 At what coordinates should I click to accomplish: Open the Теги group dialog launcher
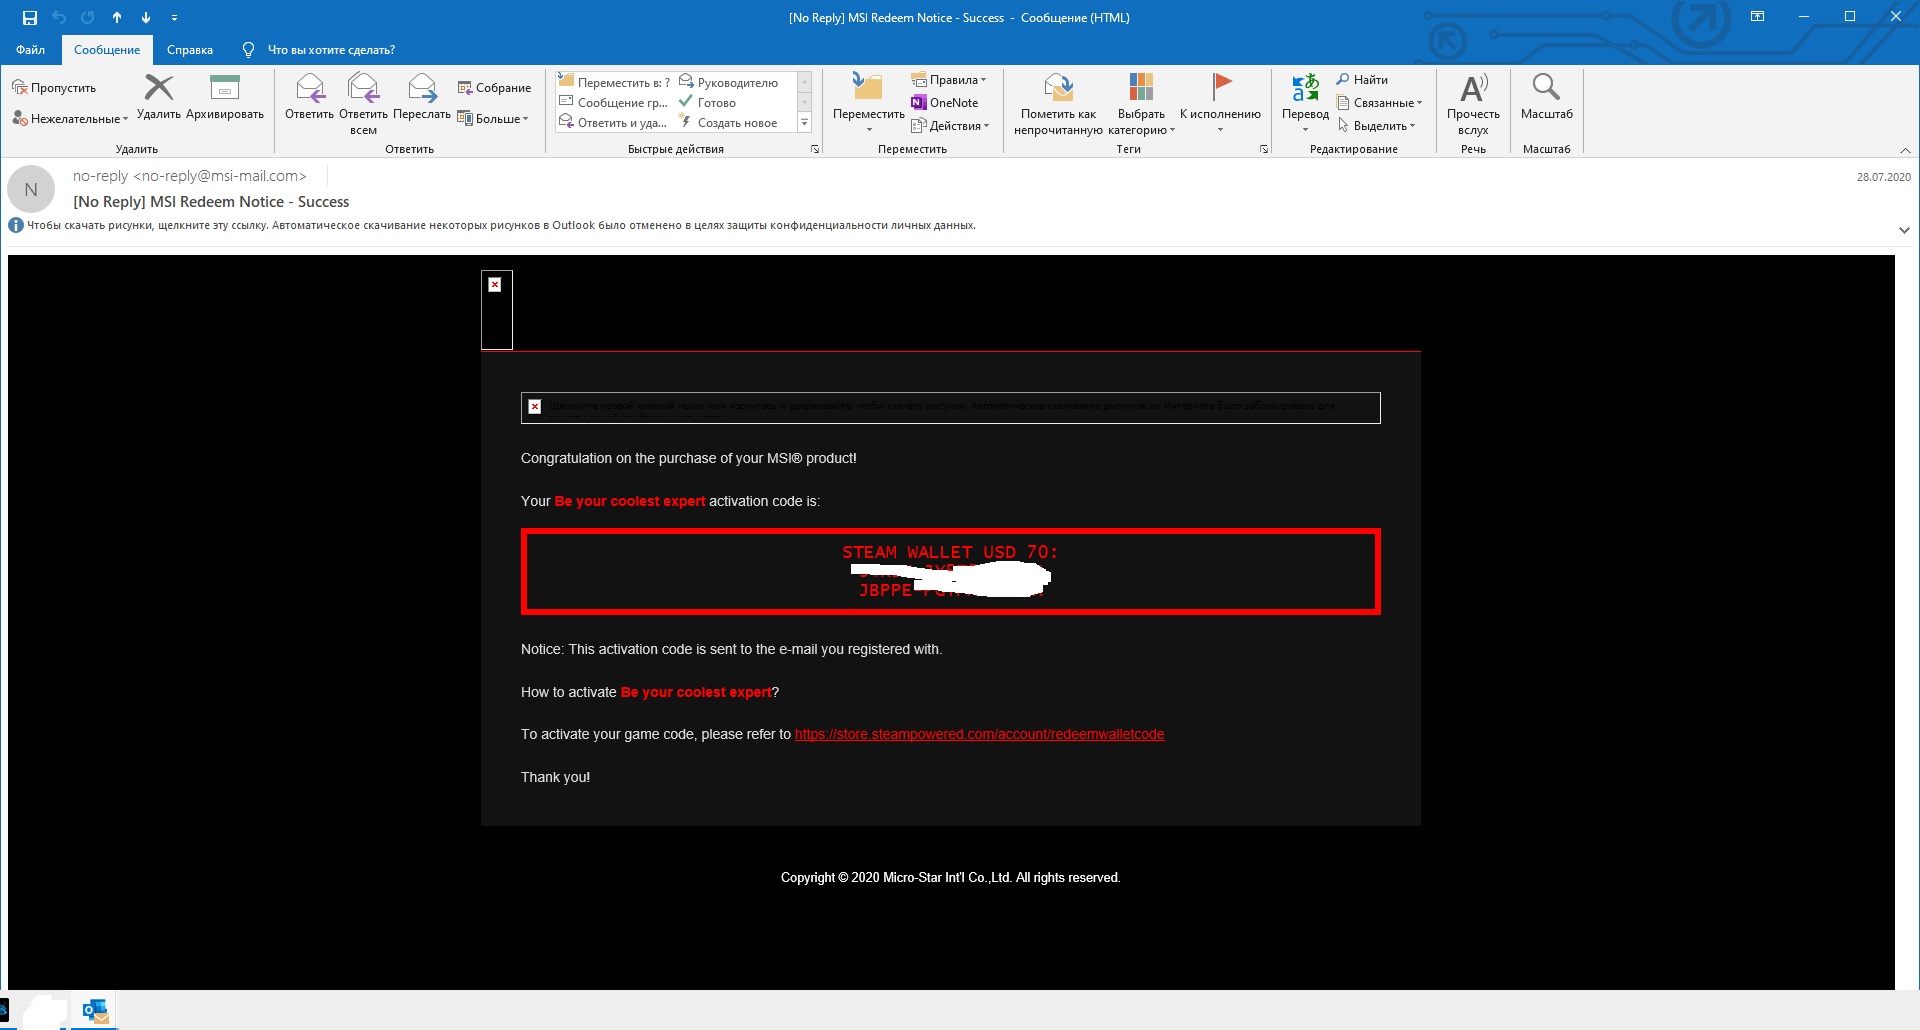(1264, 149)
